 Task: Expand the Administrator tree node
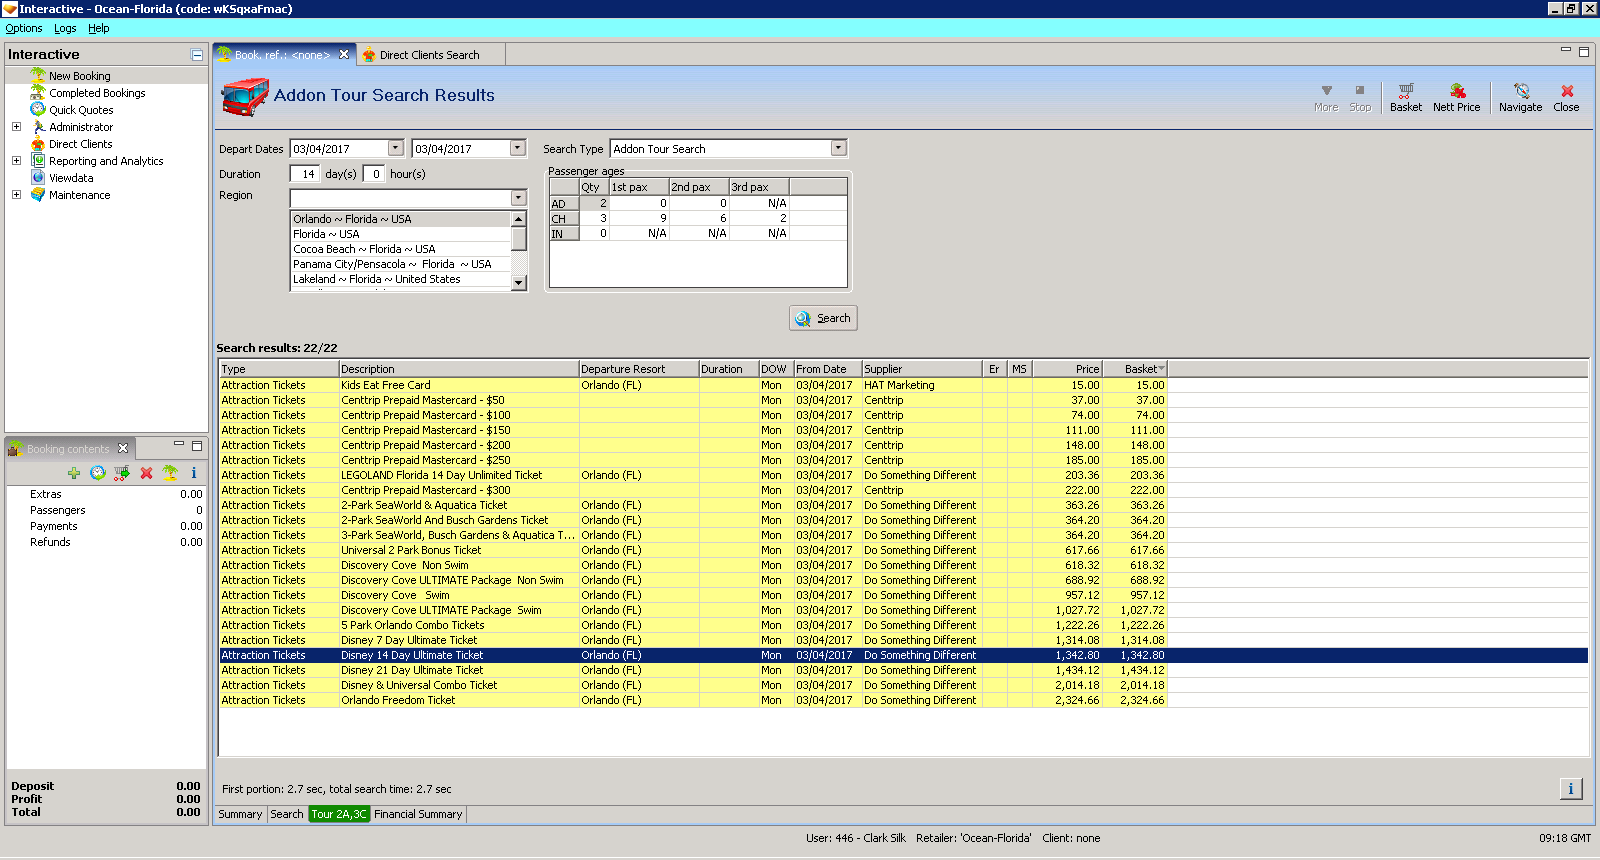click(x=16, y=127)
